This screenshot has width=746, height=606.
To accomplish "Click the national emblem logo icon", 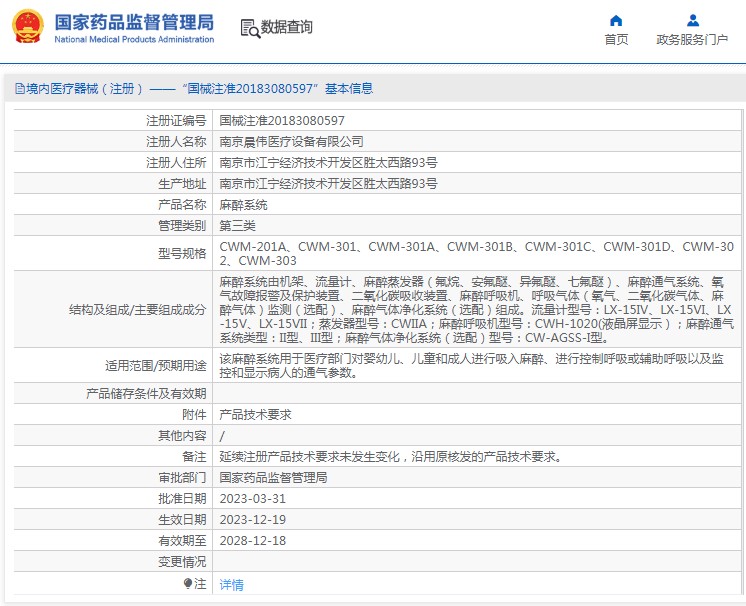I will pyautogui.click(x=28, y=27).
